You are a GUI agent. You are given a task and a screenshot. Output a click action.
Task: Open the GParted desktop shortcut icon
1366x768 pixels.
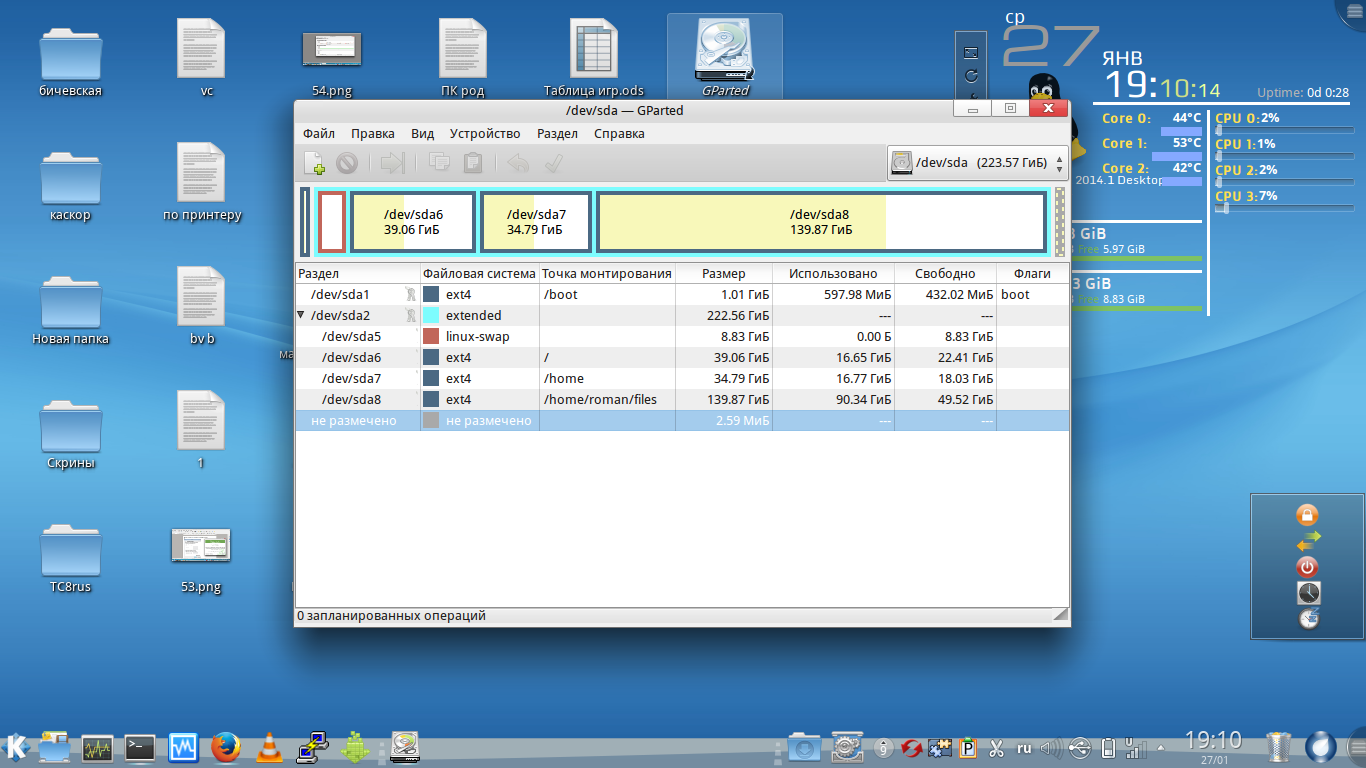click(x=725, y=55)
